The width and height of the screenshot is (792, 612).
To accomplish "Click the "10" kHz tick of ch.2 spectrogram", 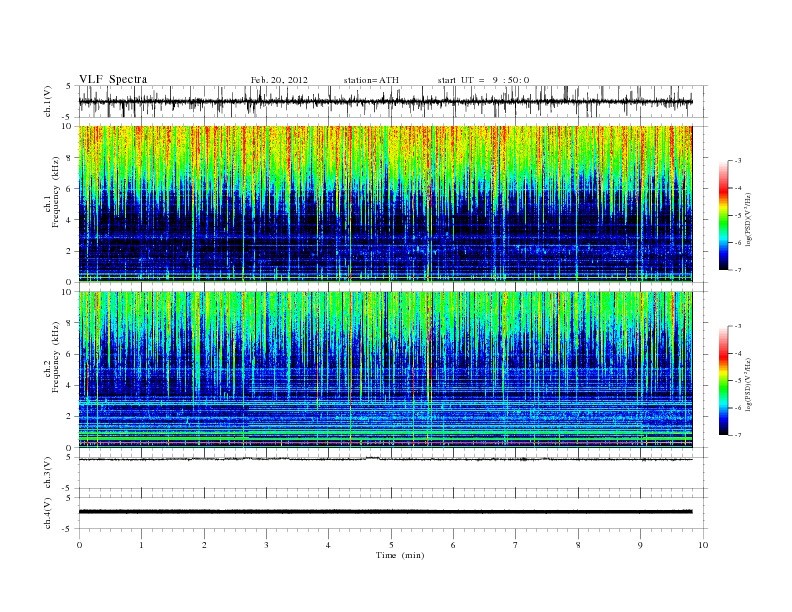I will [x=68, y=291].
